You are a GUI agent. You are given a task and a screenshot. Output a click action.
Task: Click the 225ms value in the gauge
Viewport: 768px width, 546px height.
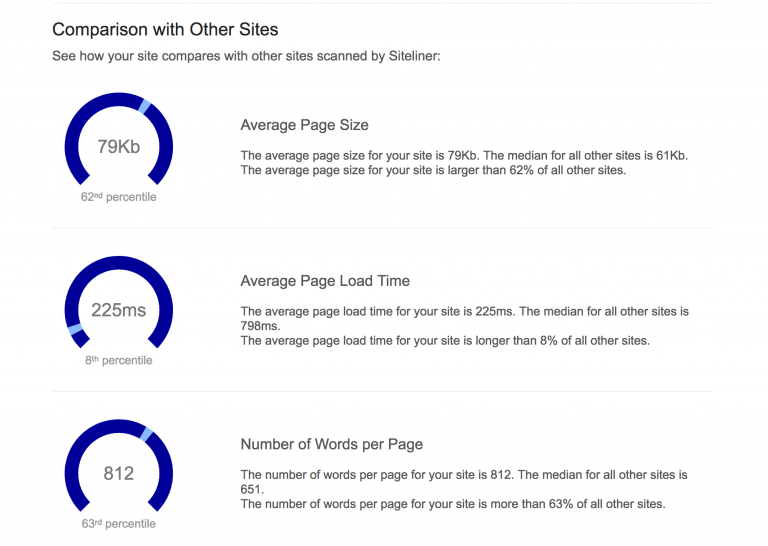point(119,310)
